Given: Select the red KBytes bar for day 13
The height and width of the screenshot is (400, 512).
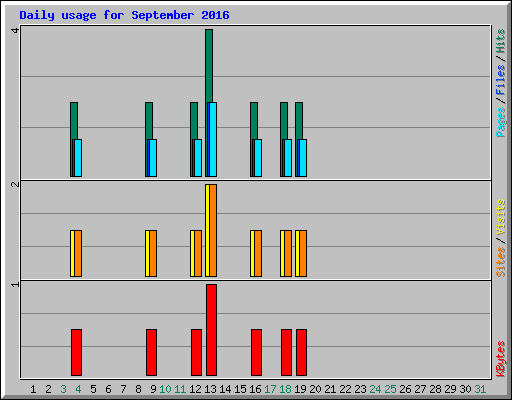Looking at the screenshot, I should pos(211,330).
